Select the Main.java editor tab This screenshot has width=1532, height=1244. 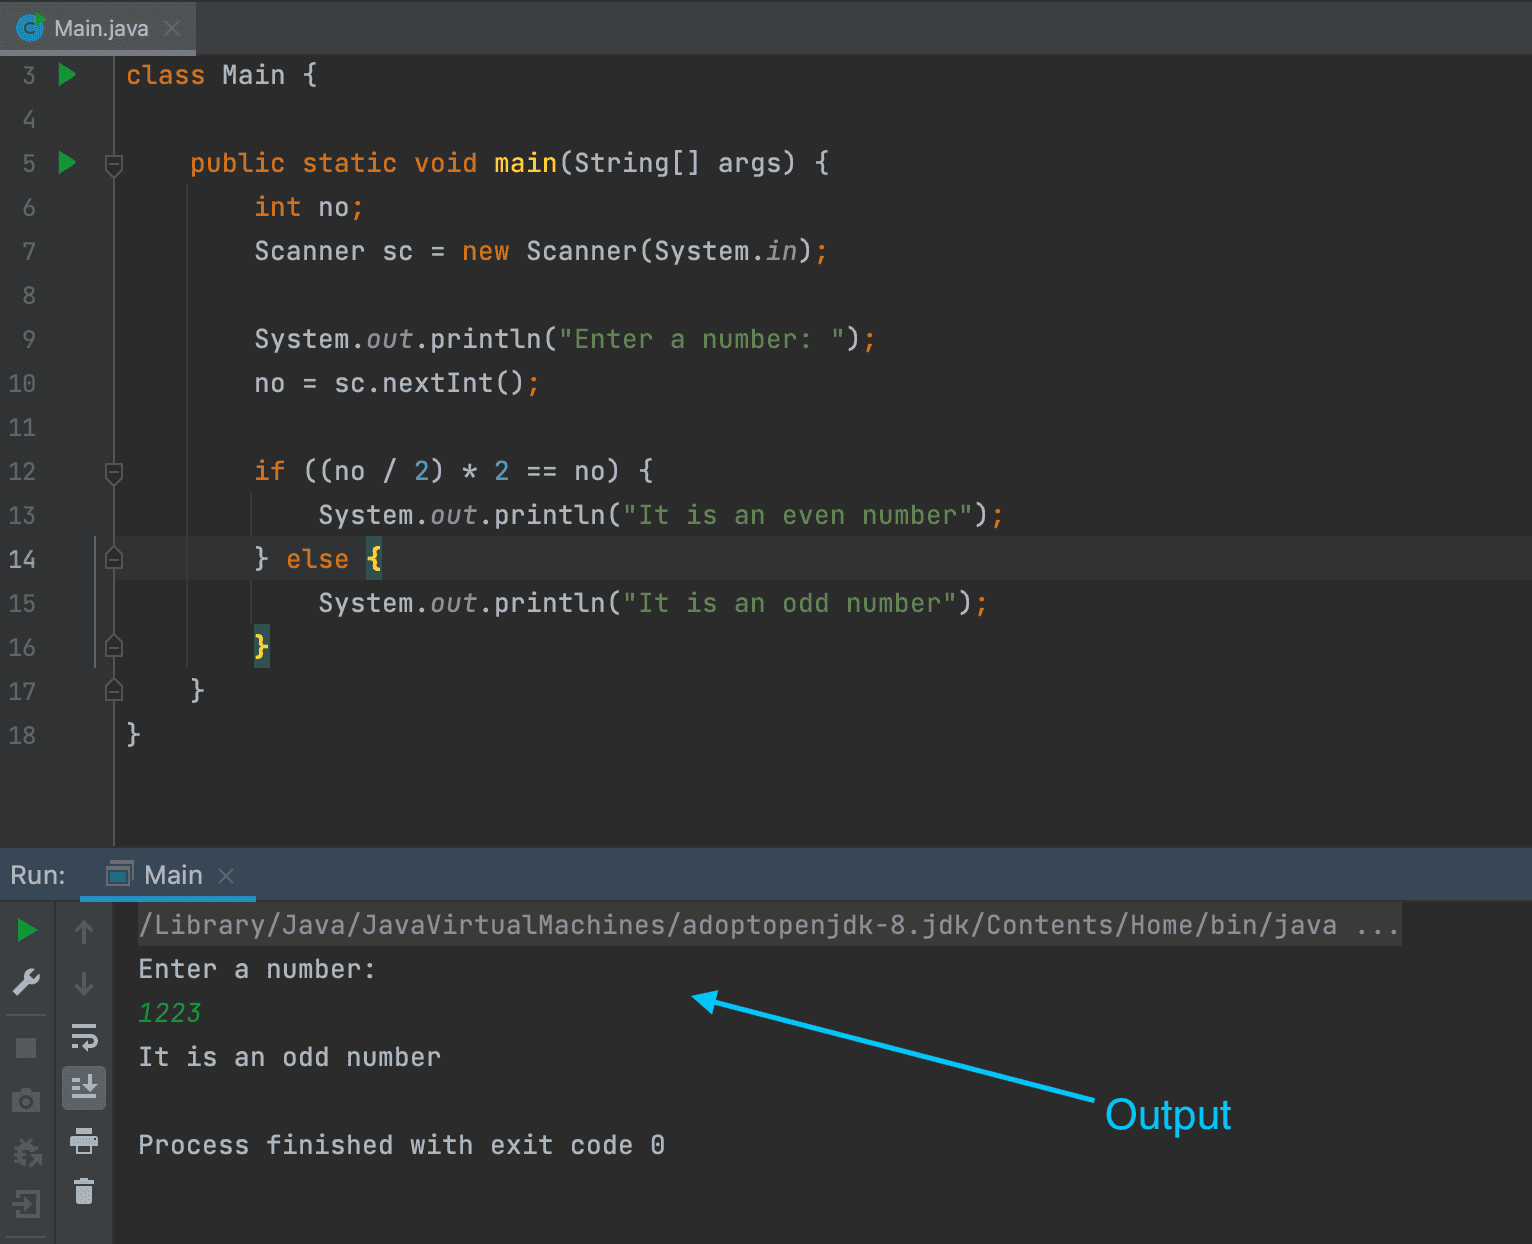point(97,28)
